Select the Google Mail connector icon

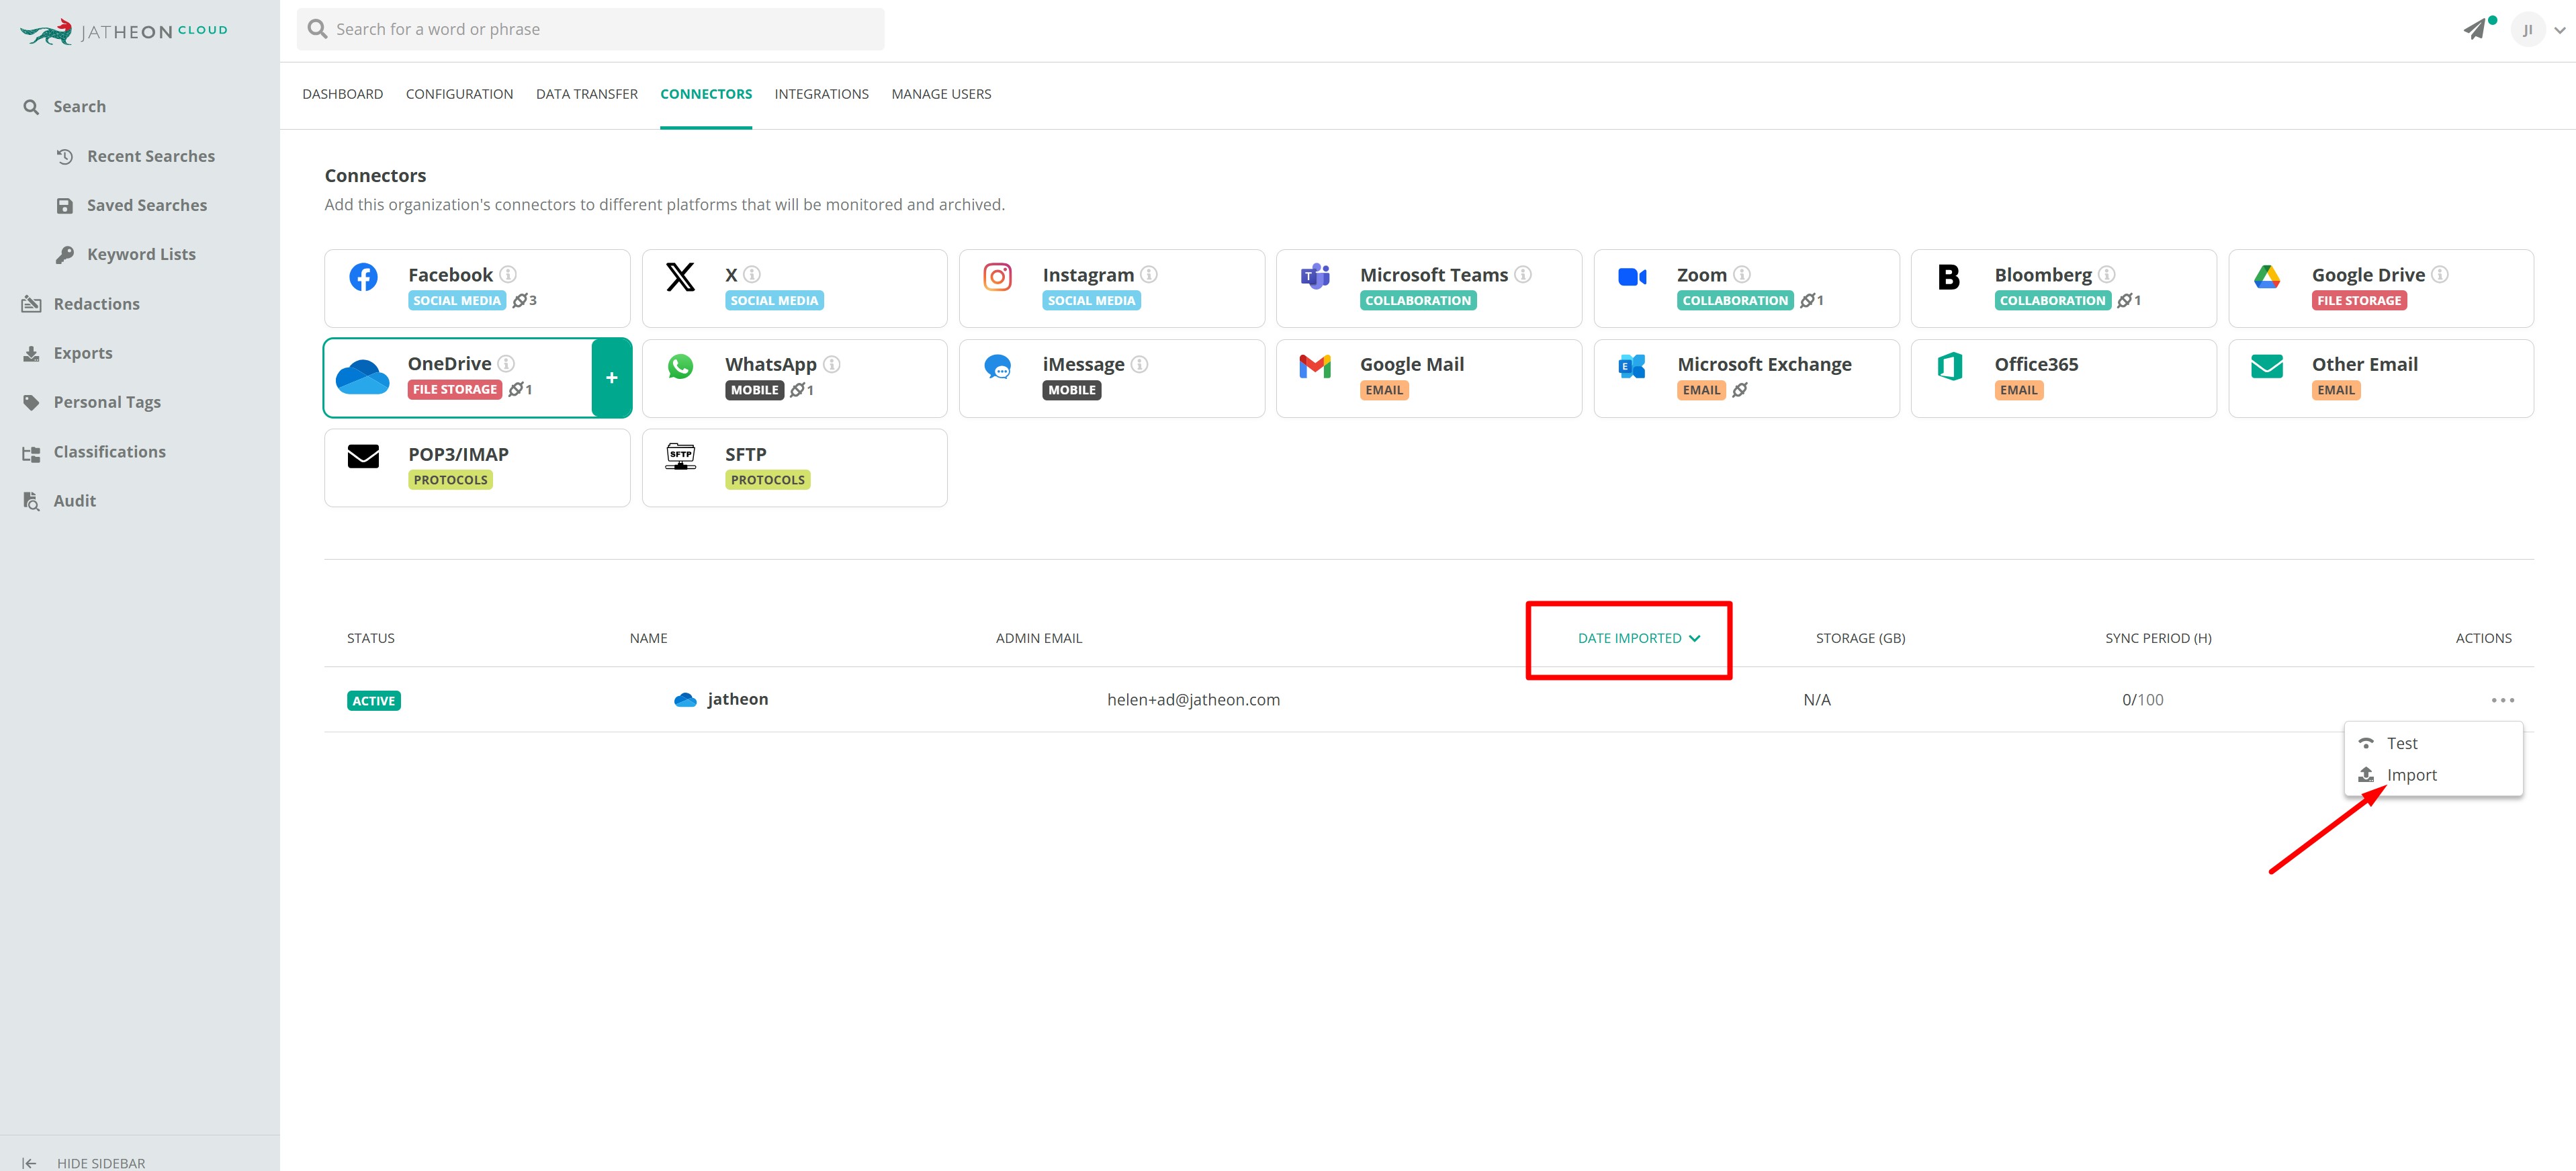point(1315,367)
